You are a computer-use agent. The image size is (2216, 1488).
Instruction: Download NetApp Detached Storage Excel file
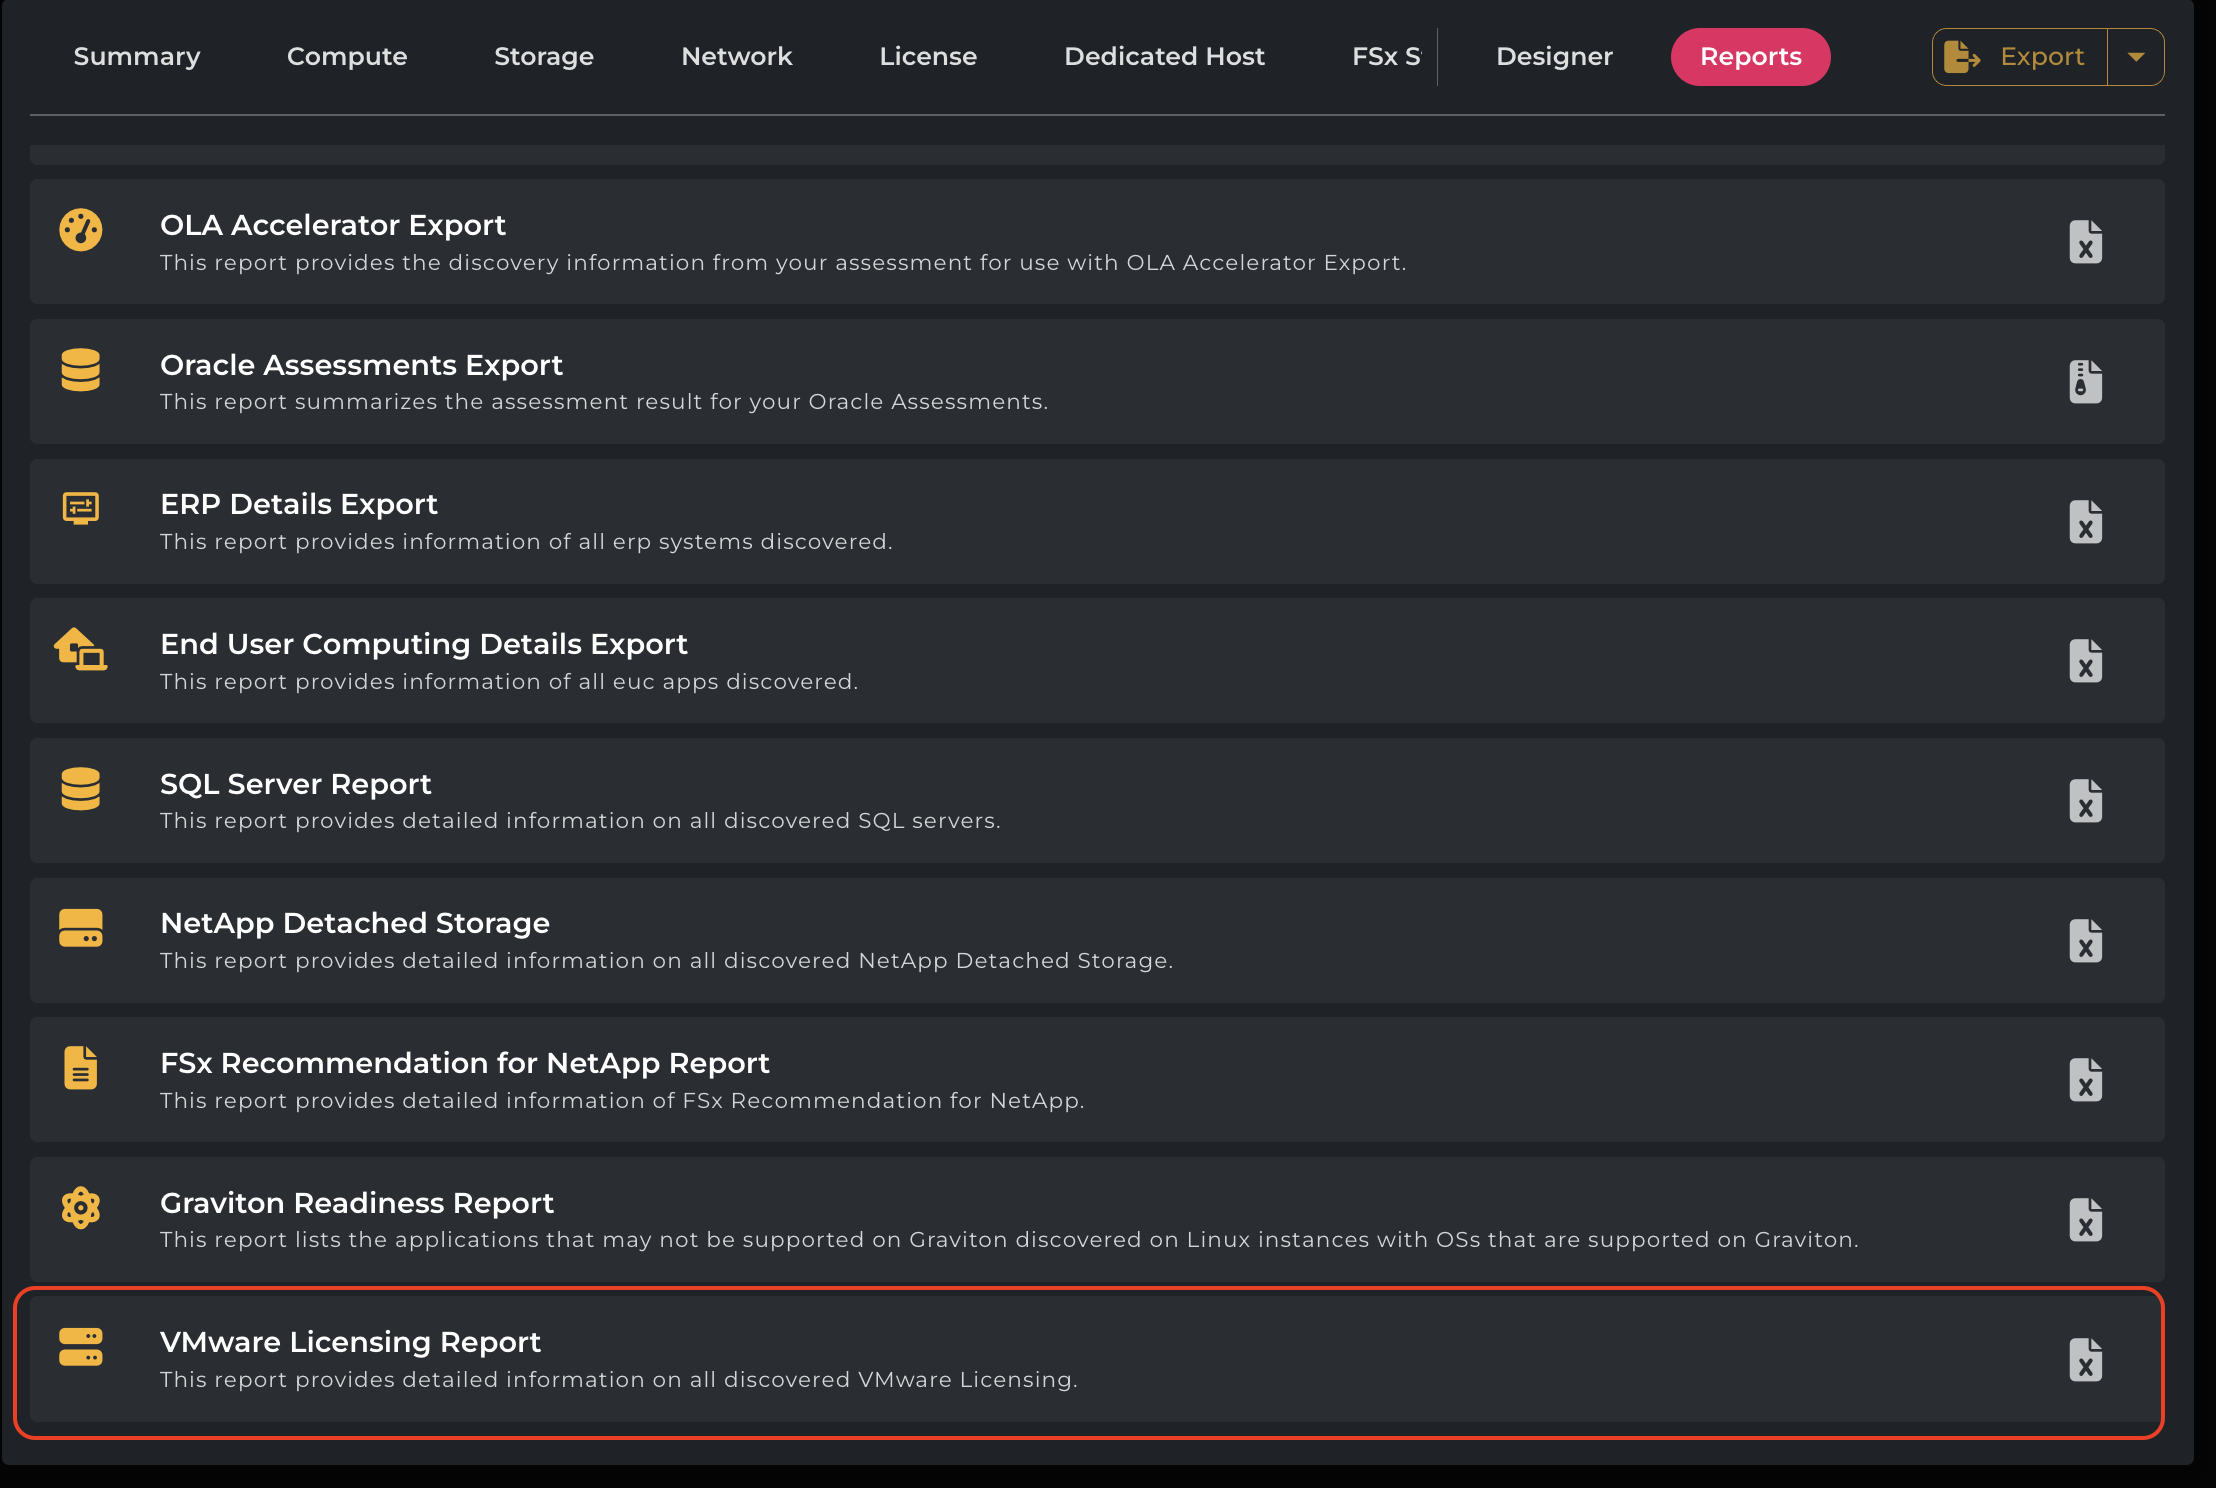(x=2085, y=941)
